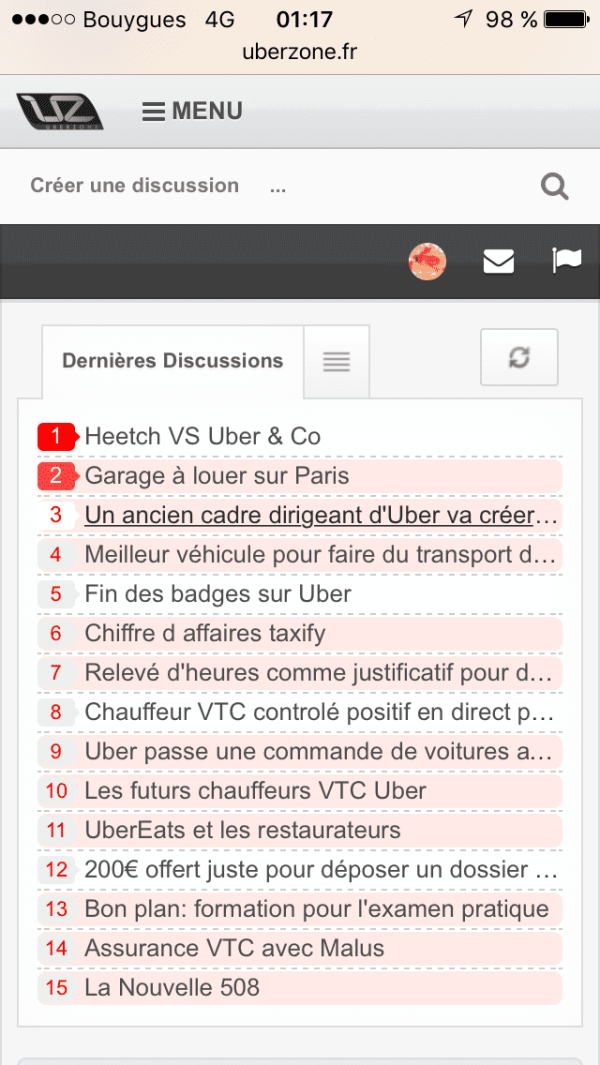This screenshot has height=1065, width=600.
Task: Tap the ellipsis next to Créer une discussion
Action: [278, 187]
